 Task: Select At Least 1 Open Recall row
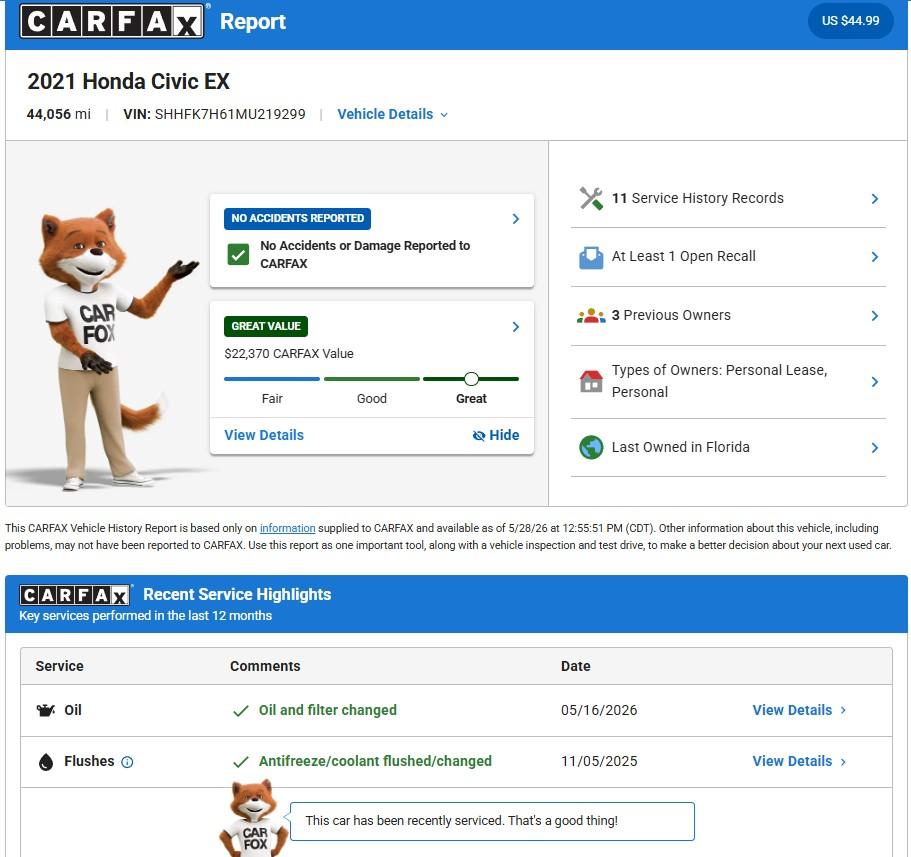[728, 257]
